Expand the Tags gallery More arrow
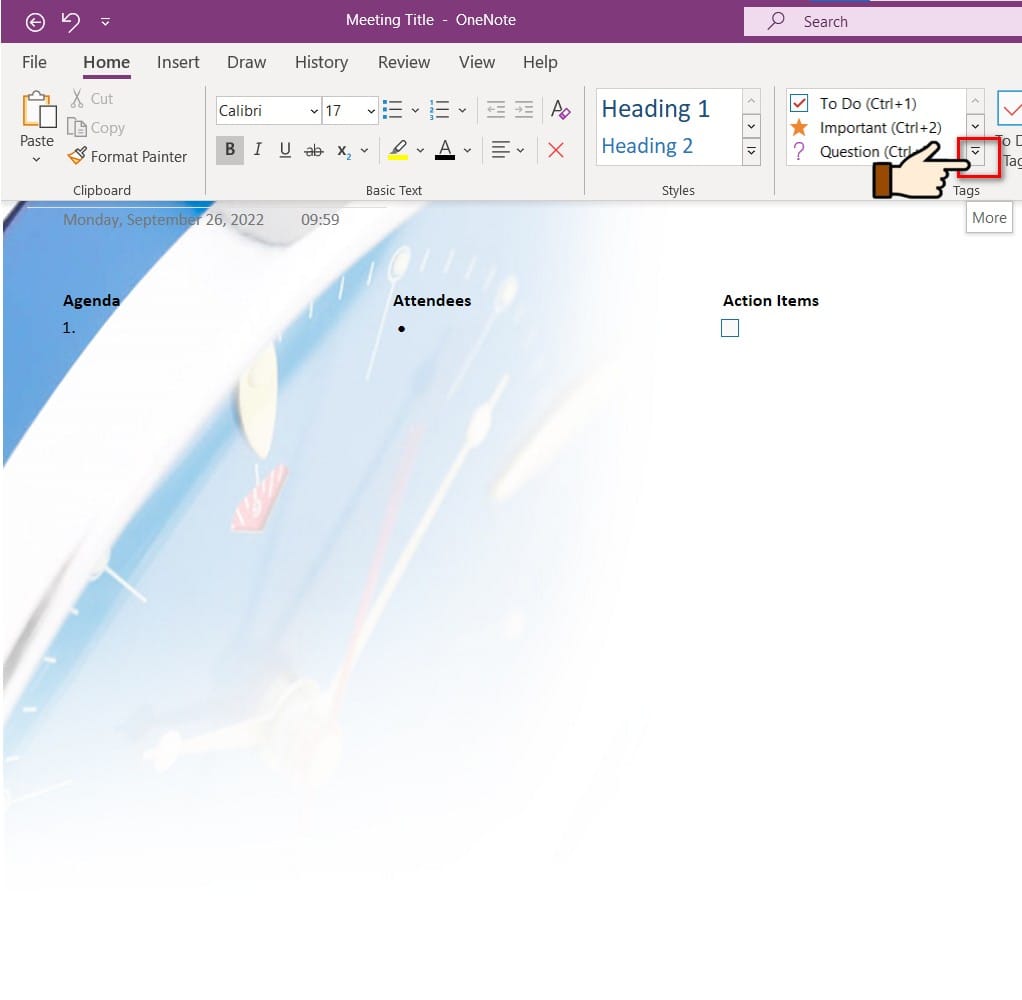This screenshot has width=1022, height=1000. (975, 151)
